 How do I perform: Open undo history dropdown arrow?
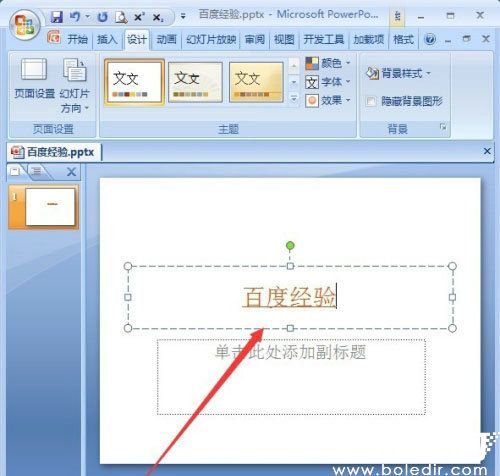[x=87, y=16]
